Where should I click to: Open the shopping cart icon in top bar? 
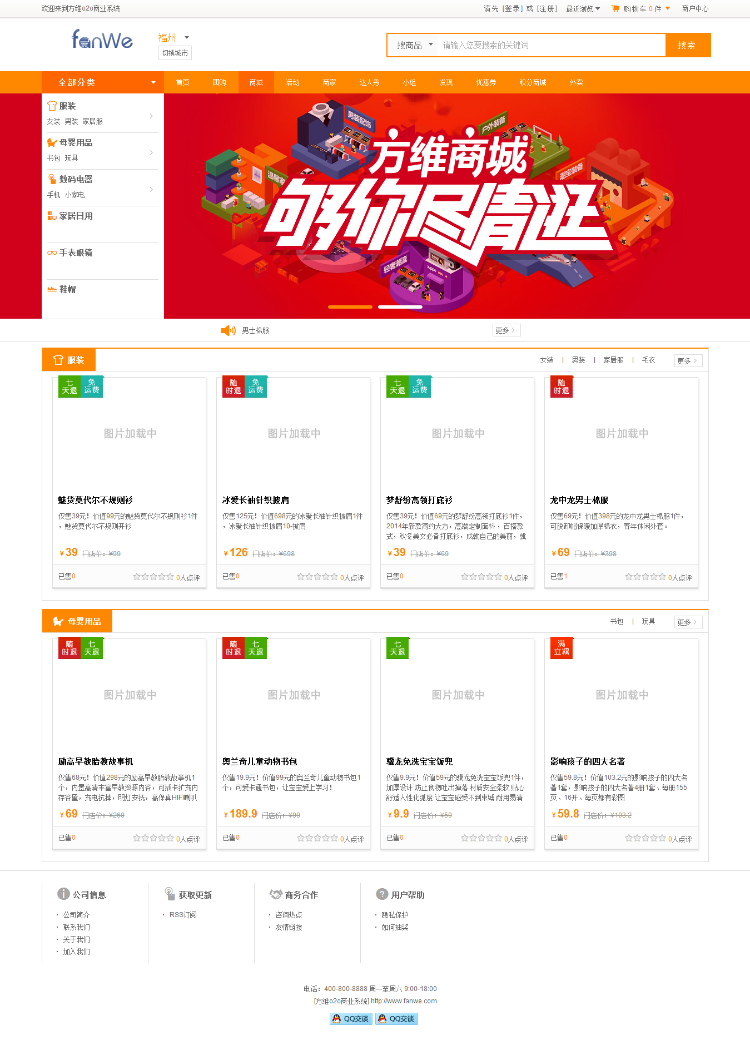coord(615,9)
